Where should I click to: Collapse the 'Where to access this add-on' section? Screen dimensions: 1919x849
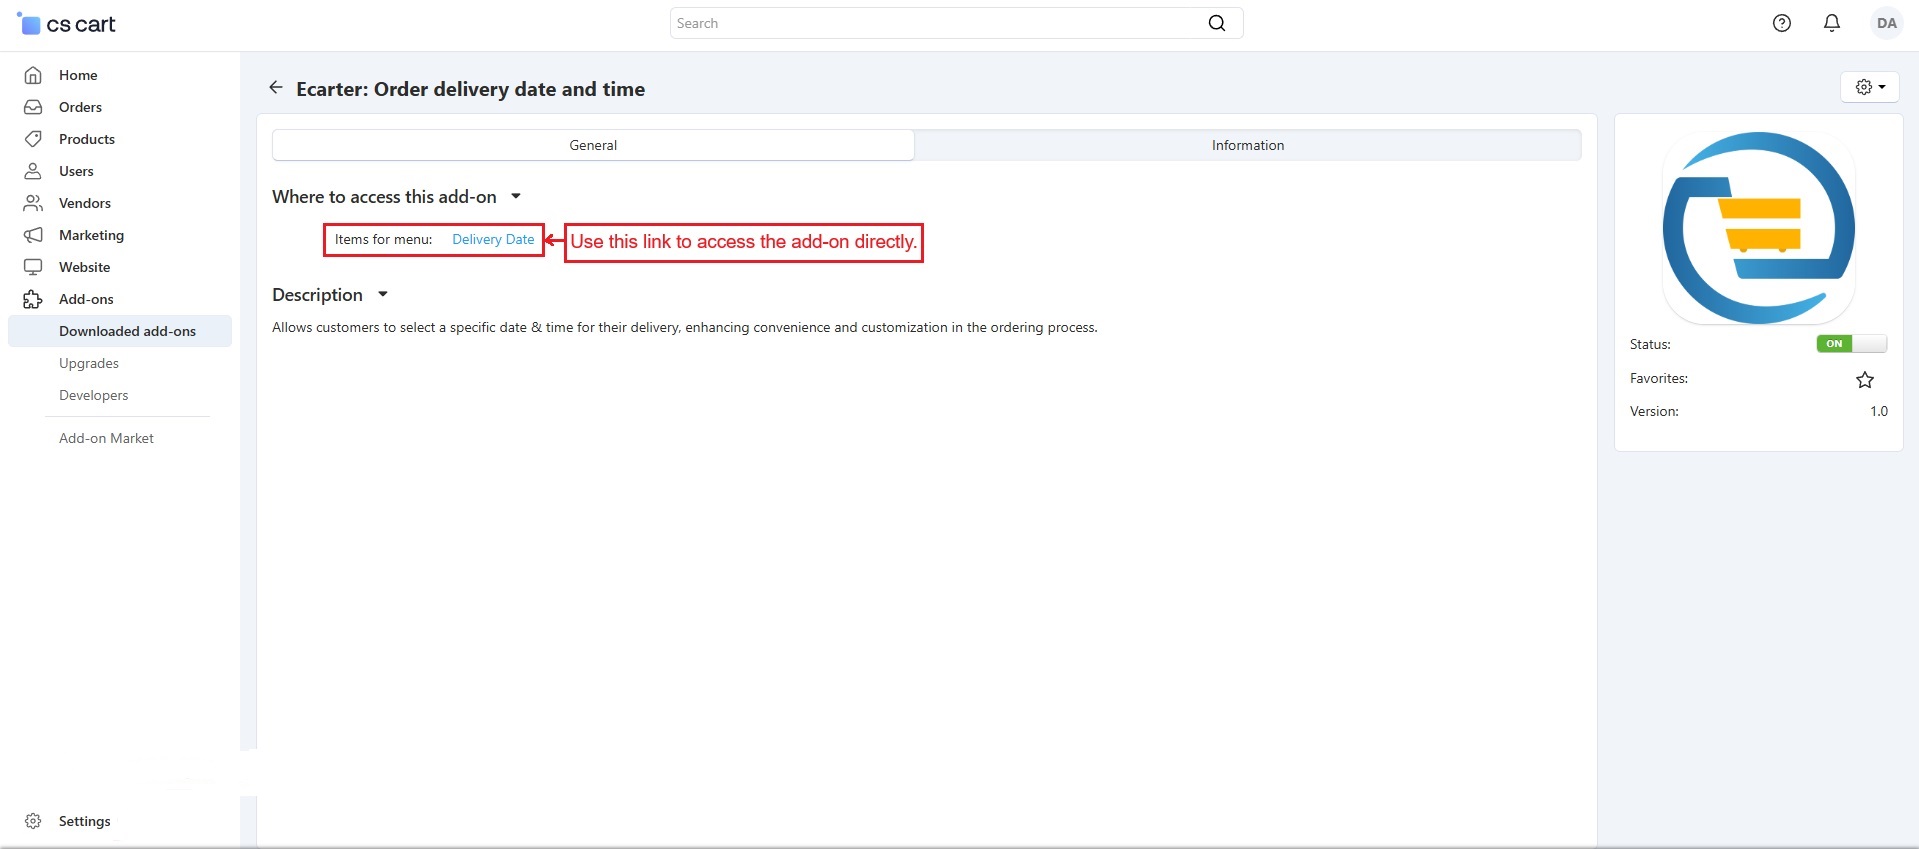pos(516,197)
